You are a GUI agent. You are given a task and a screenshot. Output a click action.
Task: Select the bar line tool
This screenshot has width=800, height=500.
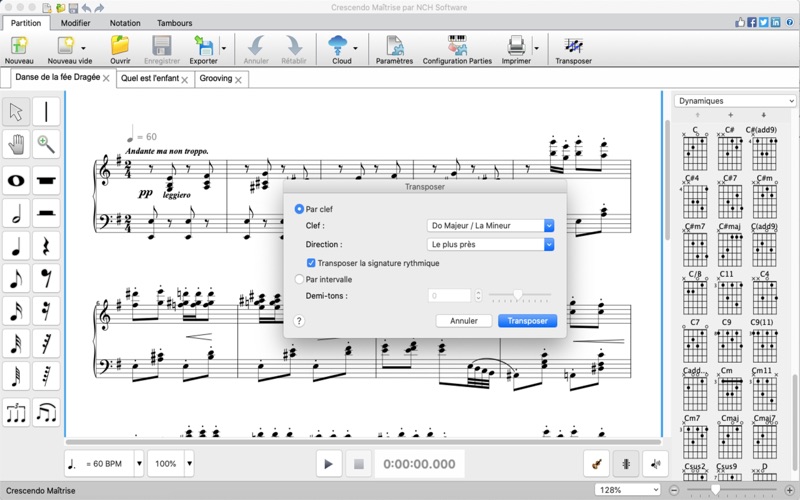tap(46, 112)
